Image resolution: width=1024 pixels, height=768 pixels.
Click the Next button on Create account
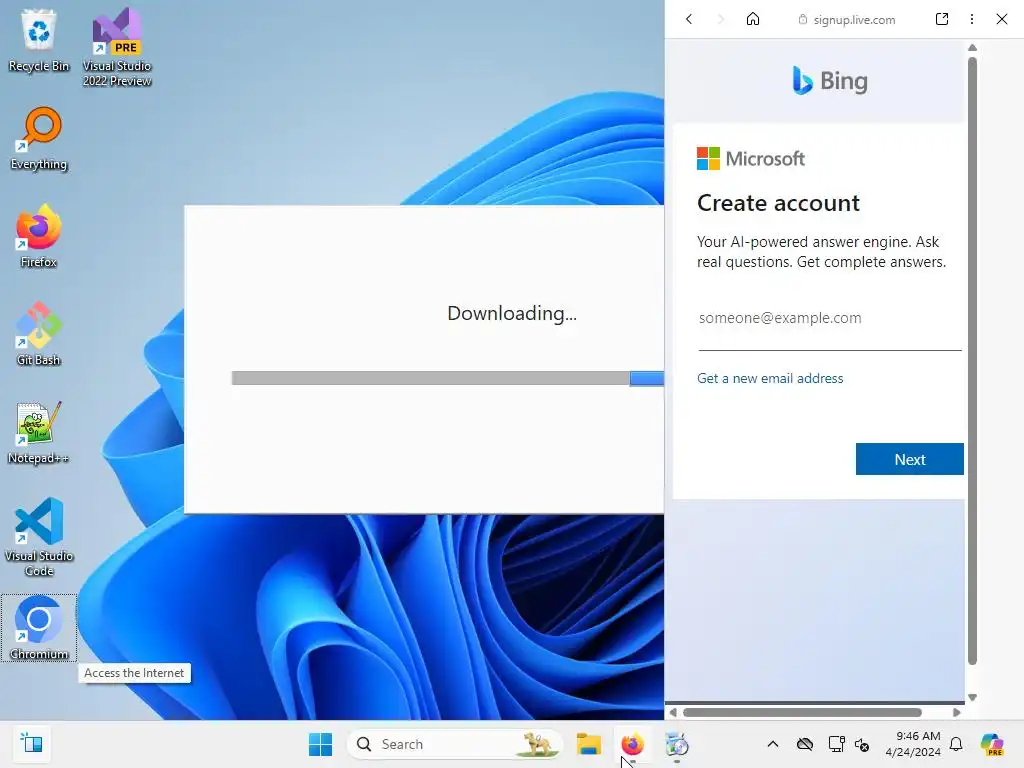pyautogui.click(x=909, y=459)
